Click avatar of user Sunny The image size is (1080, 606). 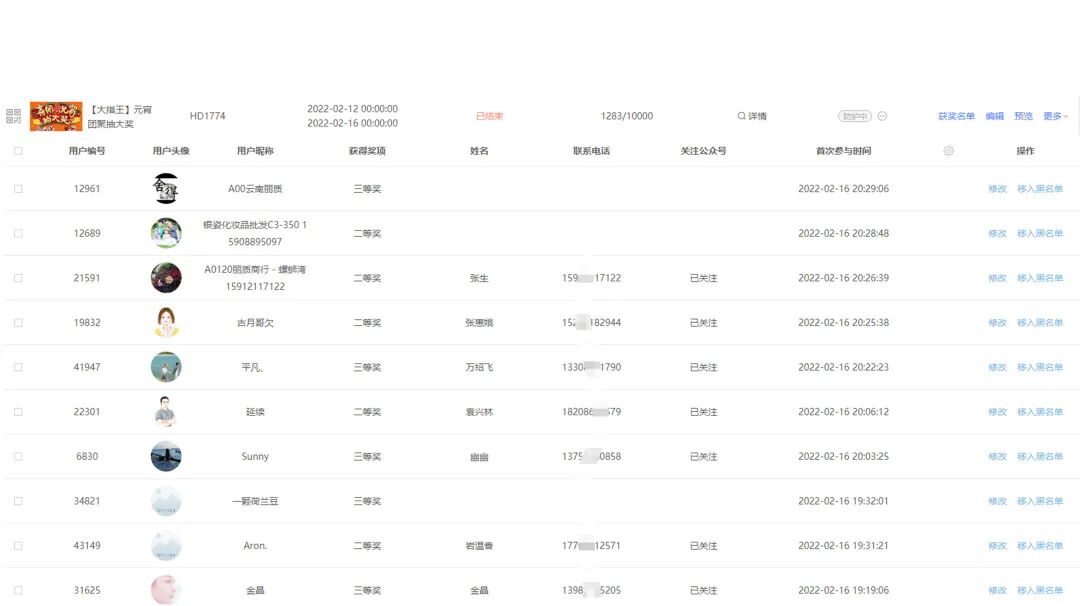click(166, 457)
